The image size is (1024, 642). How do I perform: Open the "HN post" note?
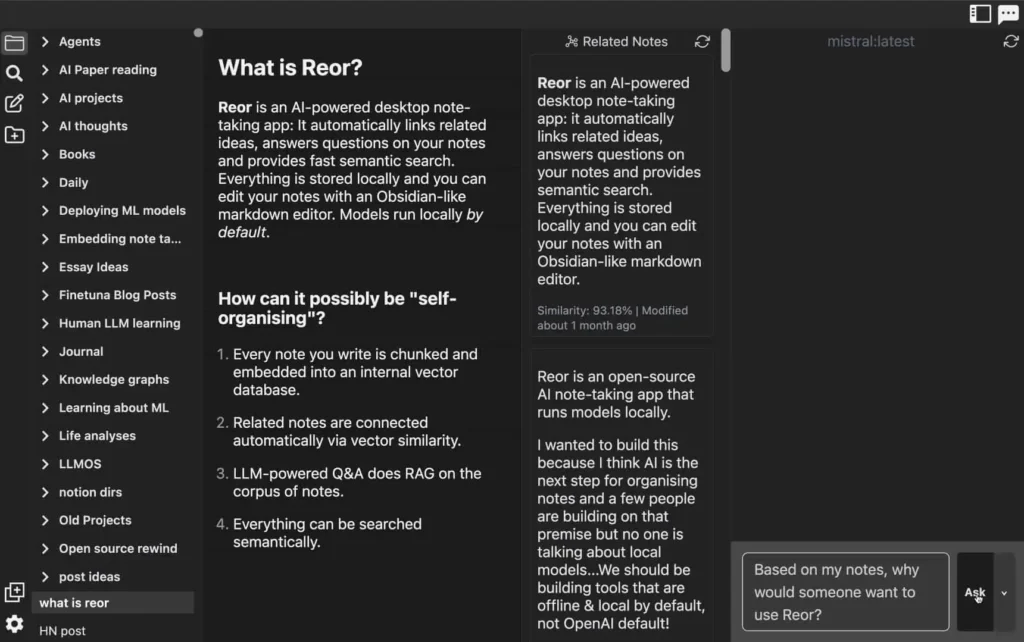[x=62, y=631]
